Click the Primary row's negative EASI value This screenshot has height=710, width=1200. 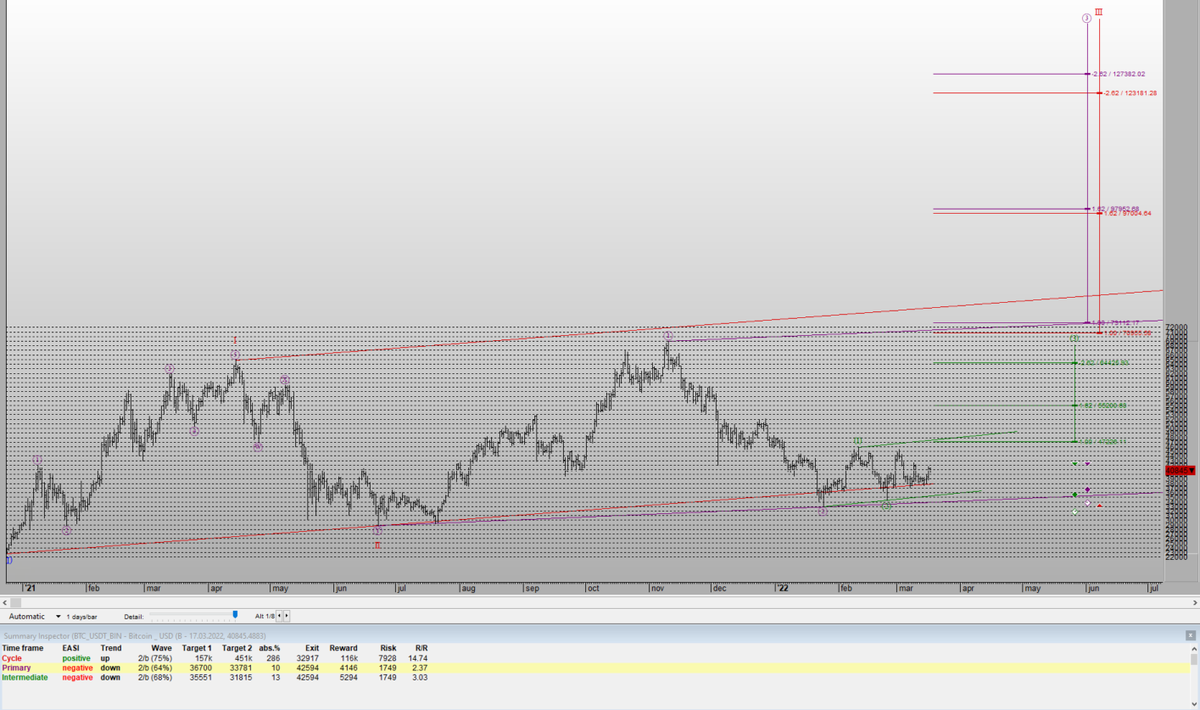click(77, 668)
